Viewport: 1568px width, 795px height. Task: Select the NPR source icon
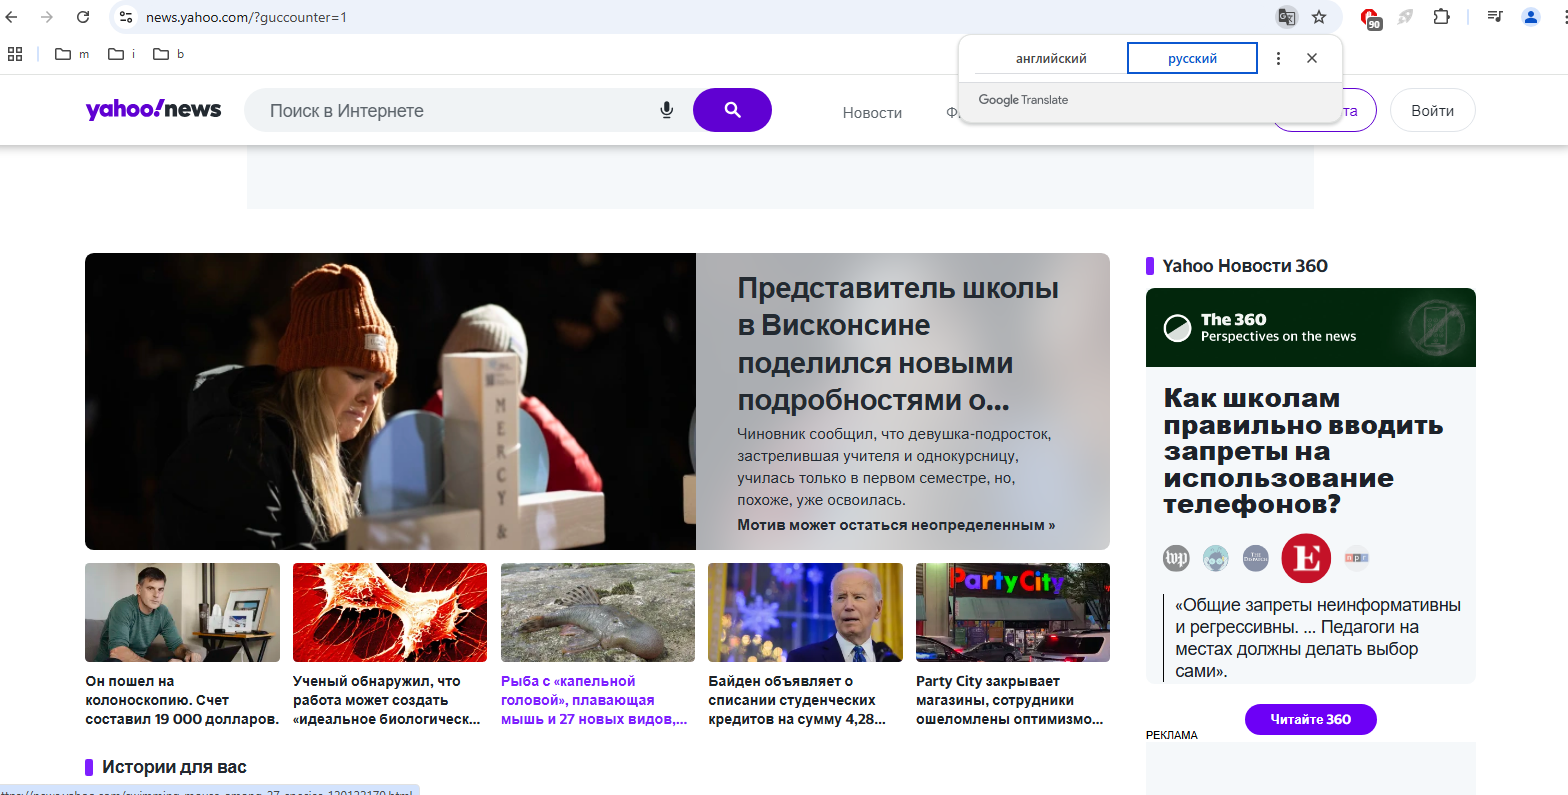click(1357, 558)
